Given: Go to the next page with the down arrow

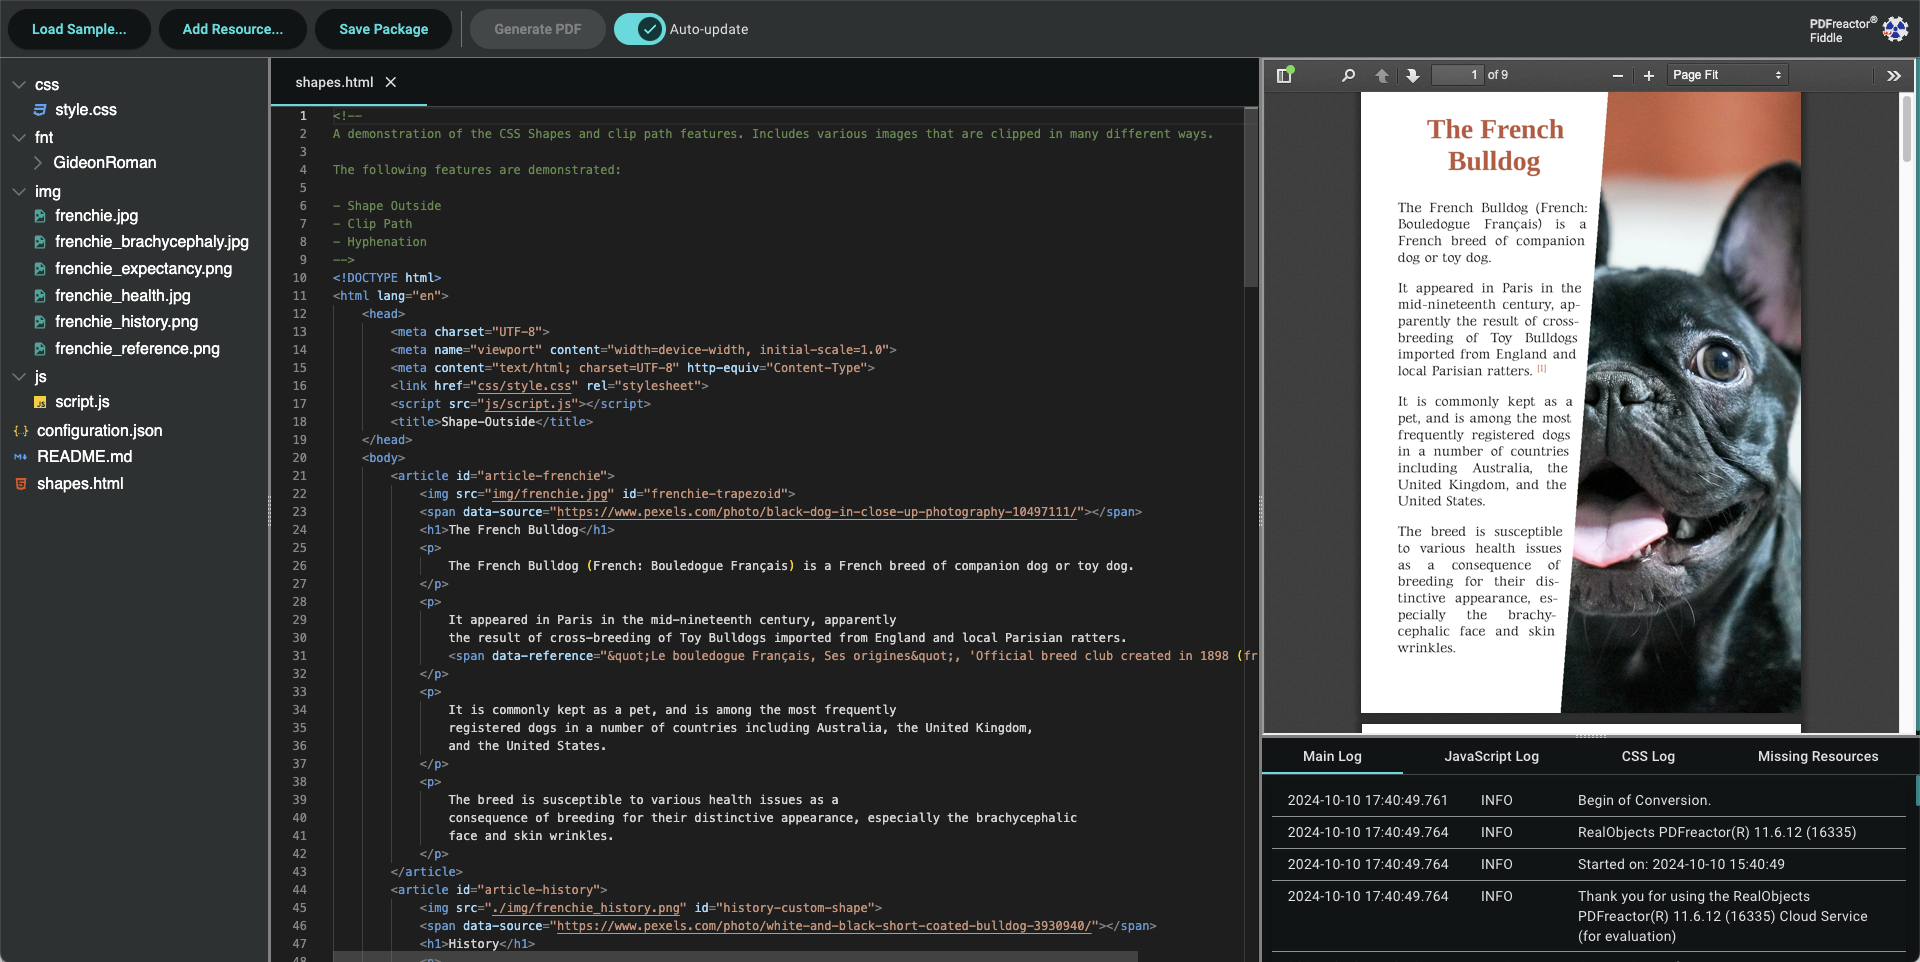Looking at the screenshot, I should click(1412, 75).
